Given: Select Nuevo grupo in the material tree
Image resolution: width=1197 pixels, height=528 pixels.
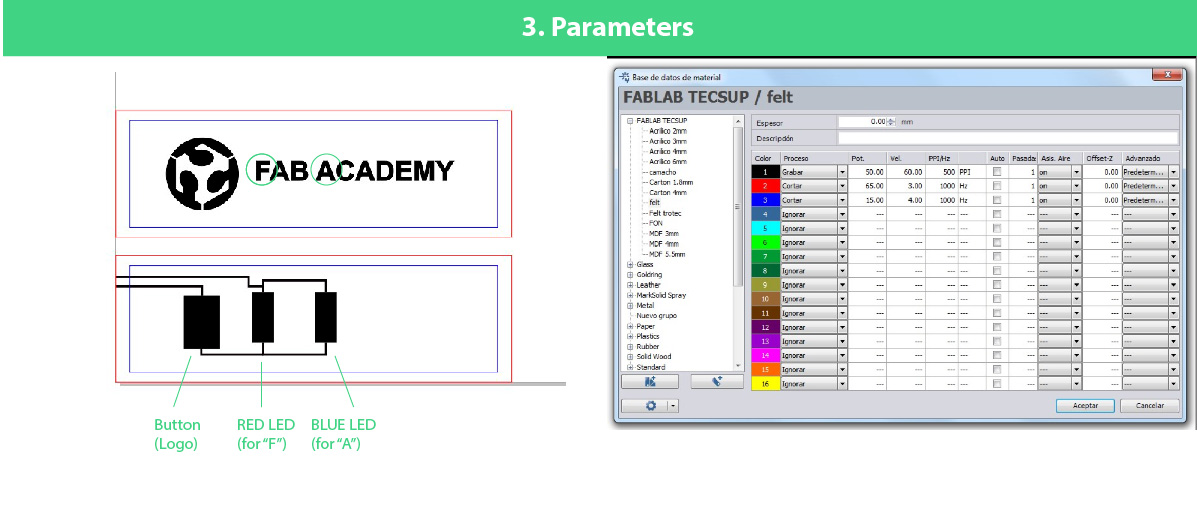Looking at the screenshot, I should click(657, 315).
